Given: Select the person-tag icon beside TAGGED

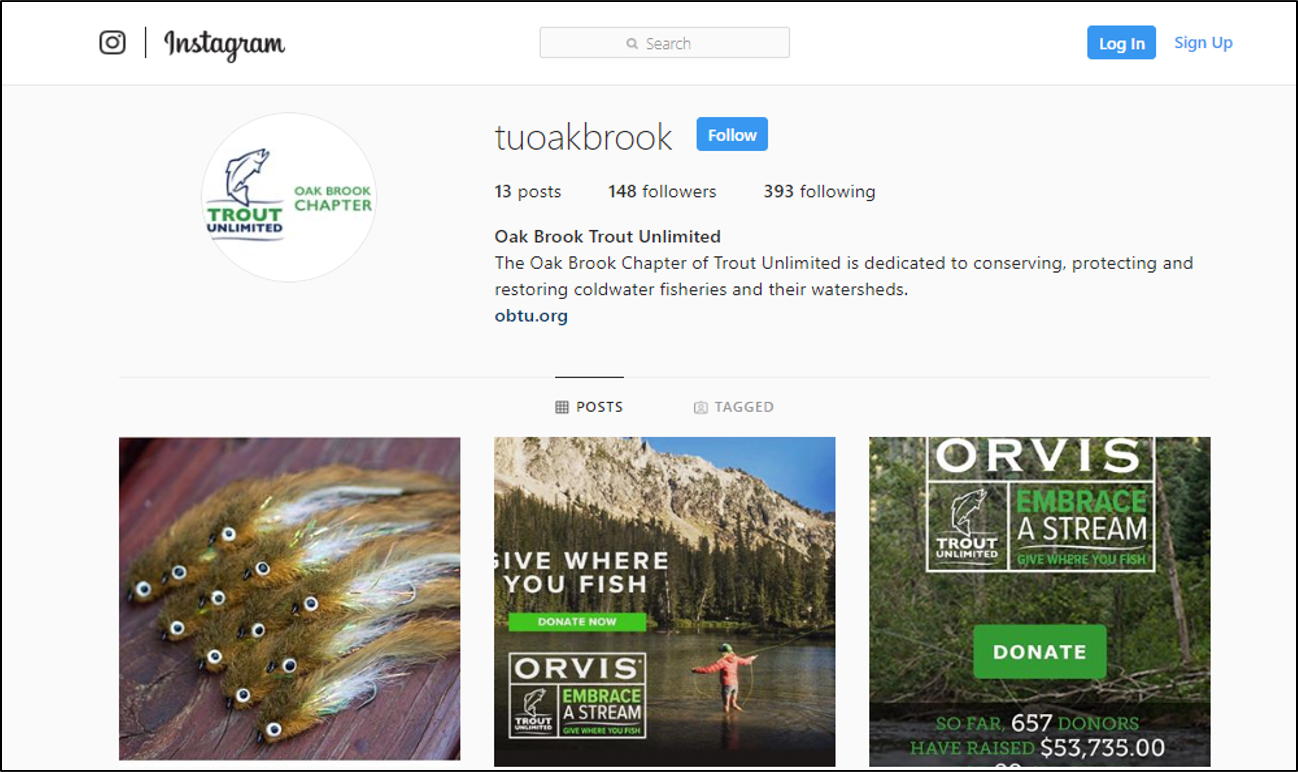Looking at the screenshot, I should (701, 407).
